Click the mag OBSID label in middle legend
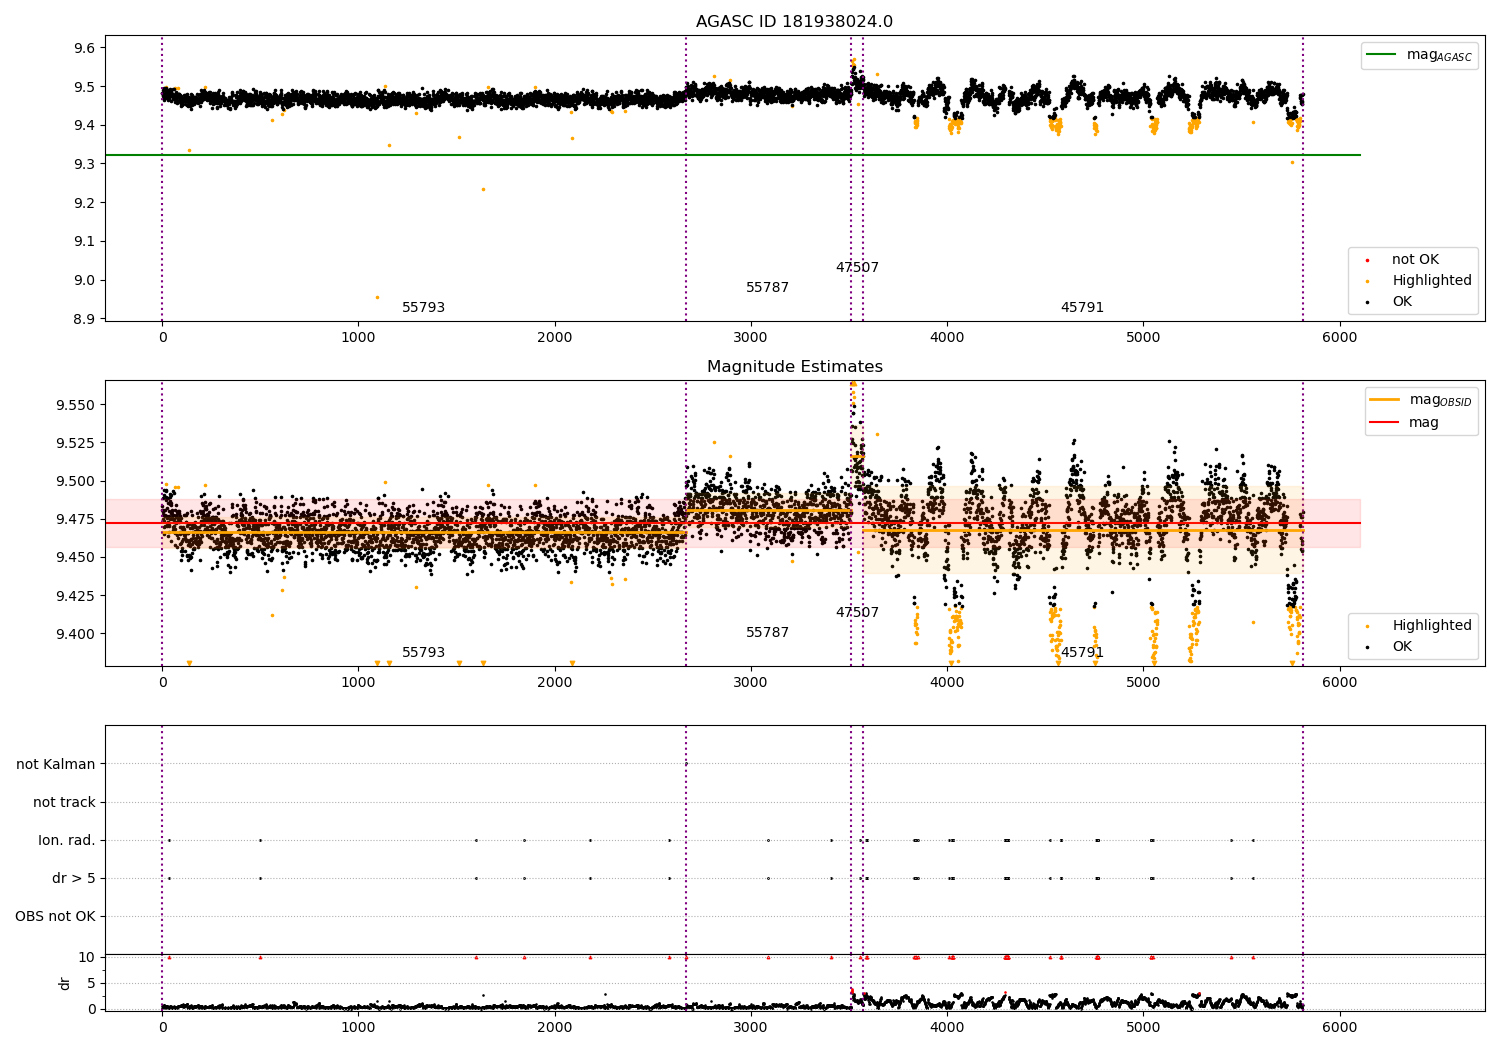 pyautogui.click(x=1441, y=401)
